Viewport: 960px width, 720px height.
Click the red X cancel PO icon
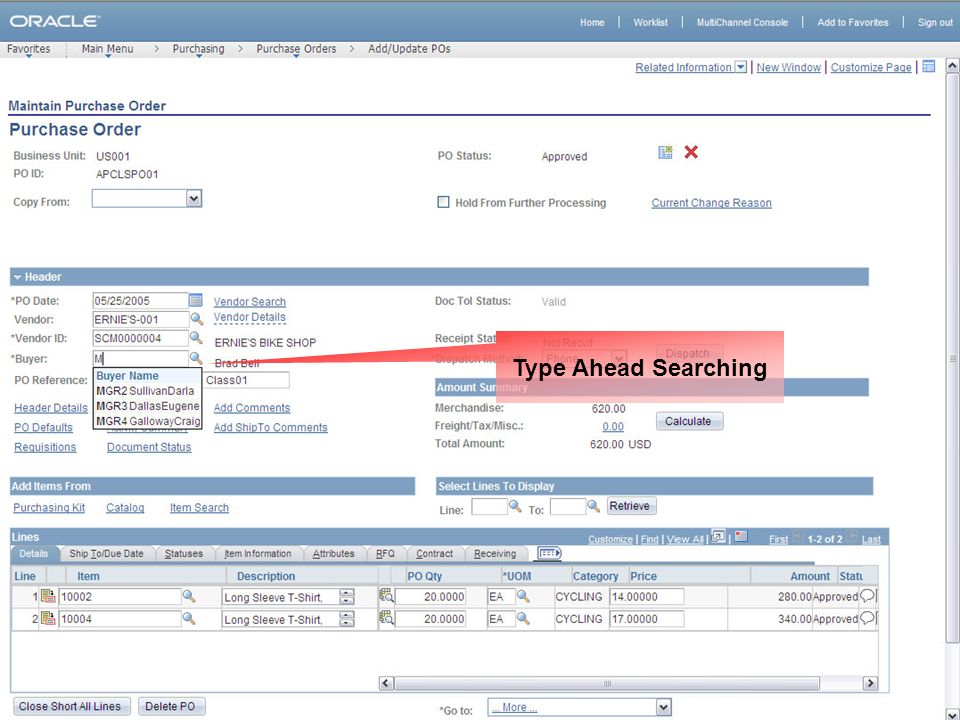tap(691, 152)
